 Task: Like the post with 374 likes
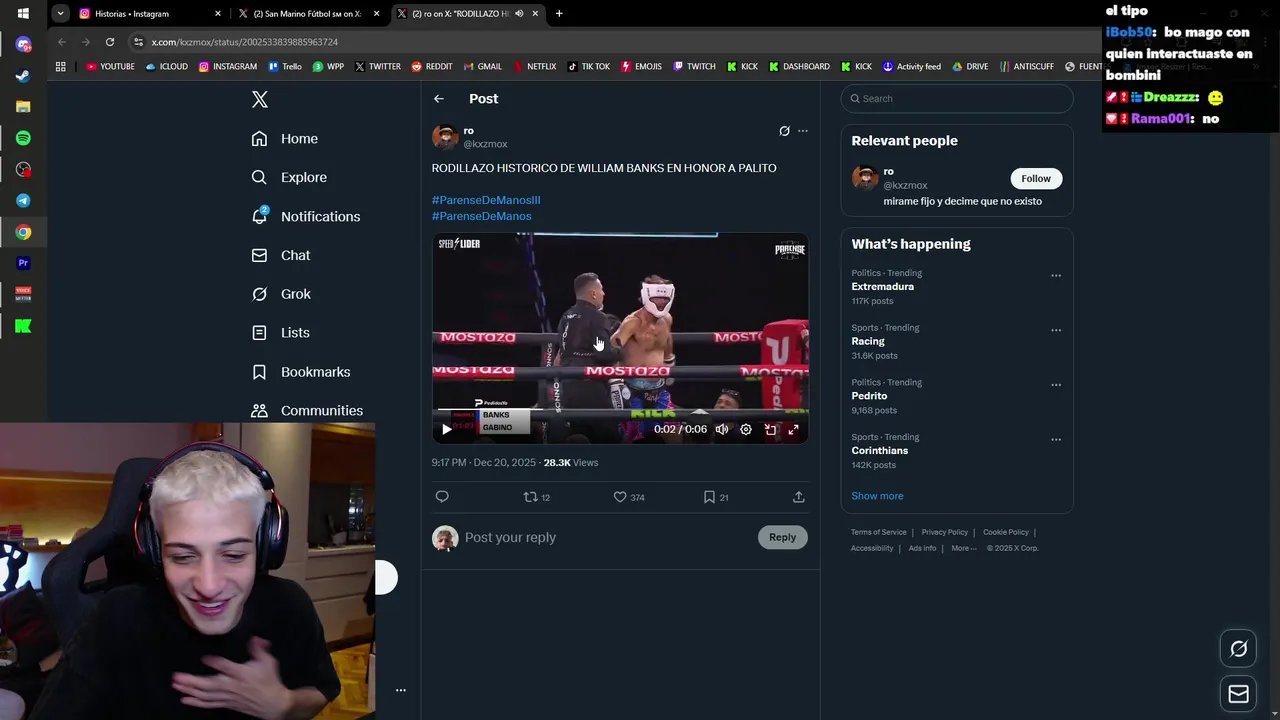point(628,497)
